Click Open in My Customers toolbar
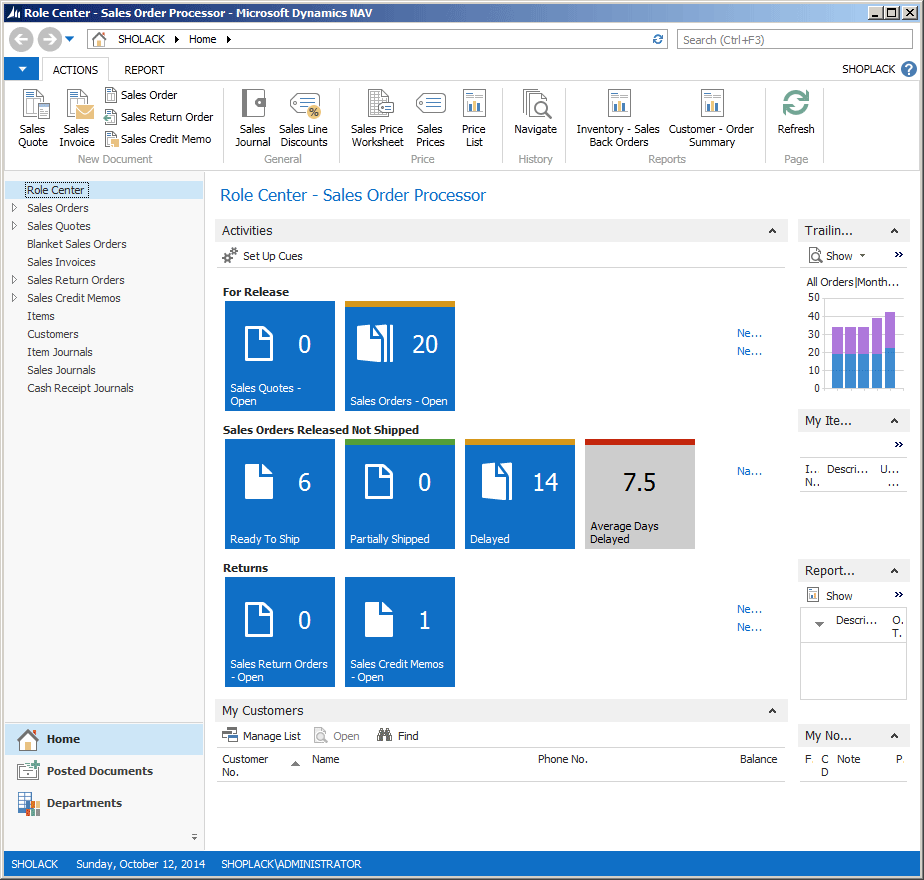The height and width of the screenshot is (880, 924). pyautogui.click(x=336, y=736)
